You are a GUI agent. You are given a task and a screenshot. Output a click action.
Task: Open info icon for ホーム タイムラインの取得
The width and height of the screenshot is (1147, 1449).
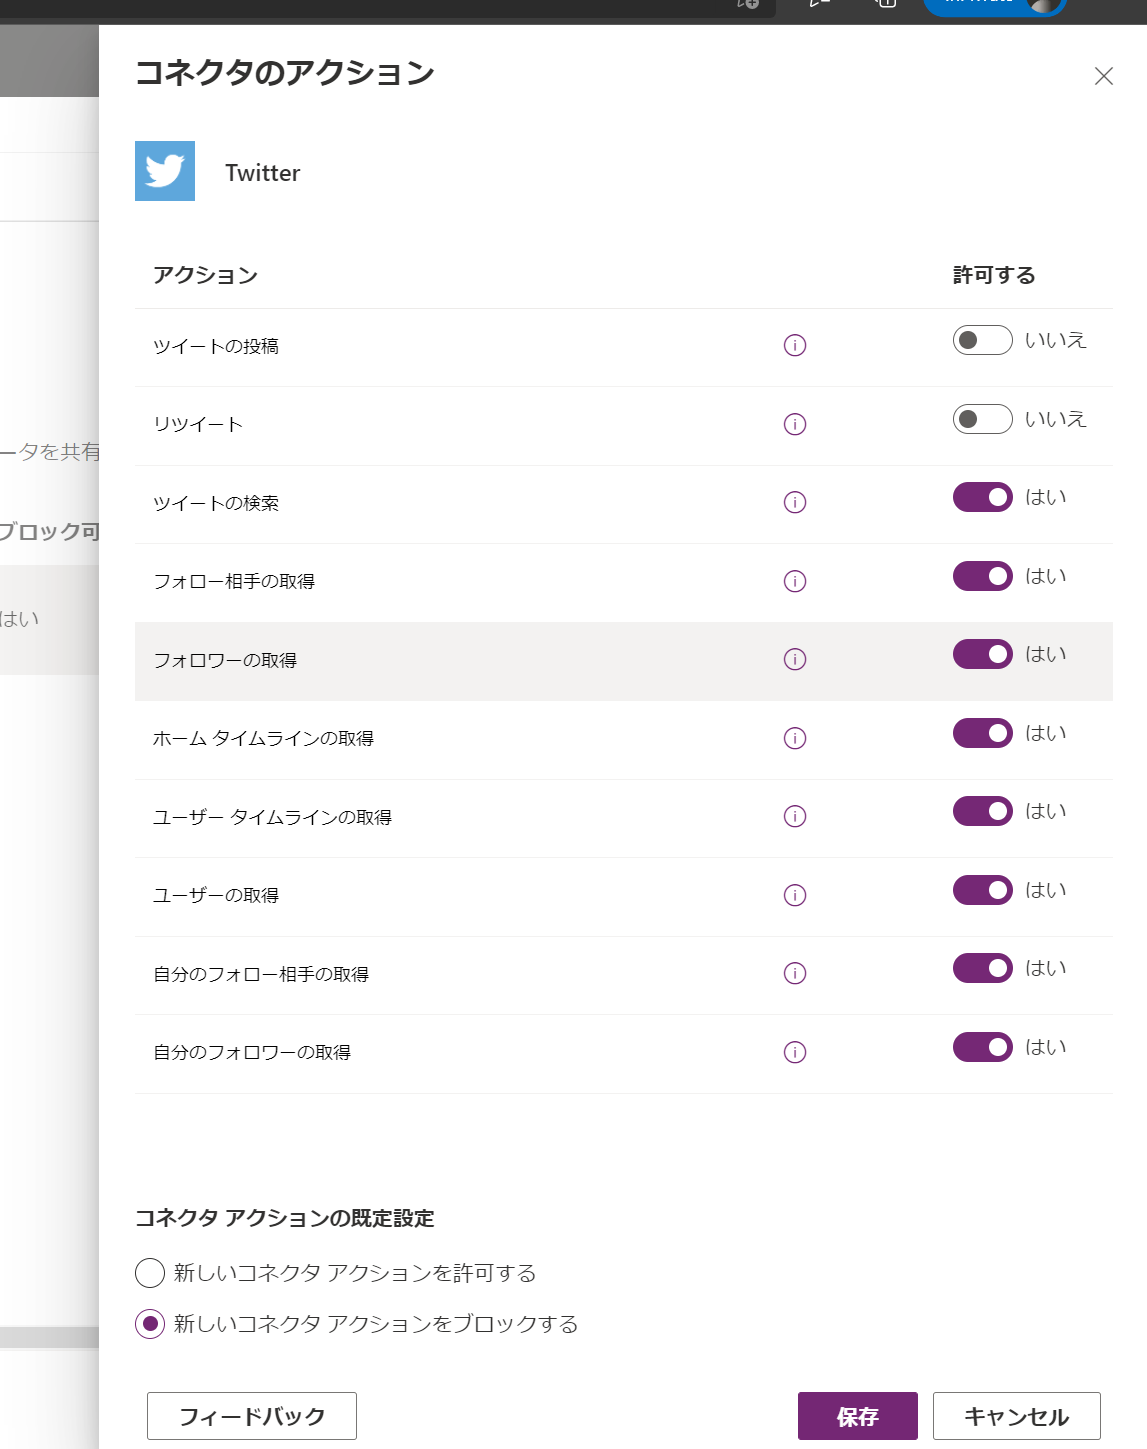[795, 738]
